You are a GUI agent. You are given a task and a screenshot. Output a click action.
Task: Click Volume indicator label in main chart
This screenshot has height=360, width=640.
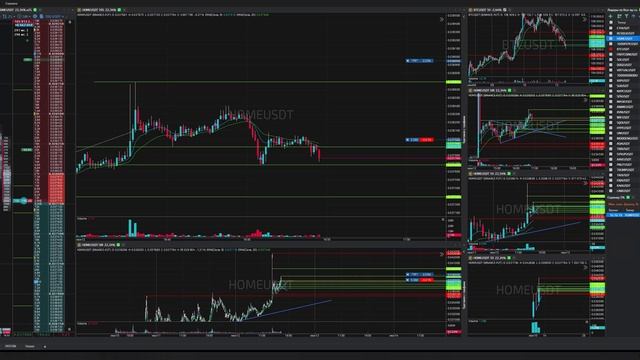[82, 219]
